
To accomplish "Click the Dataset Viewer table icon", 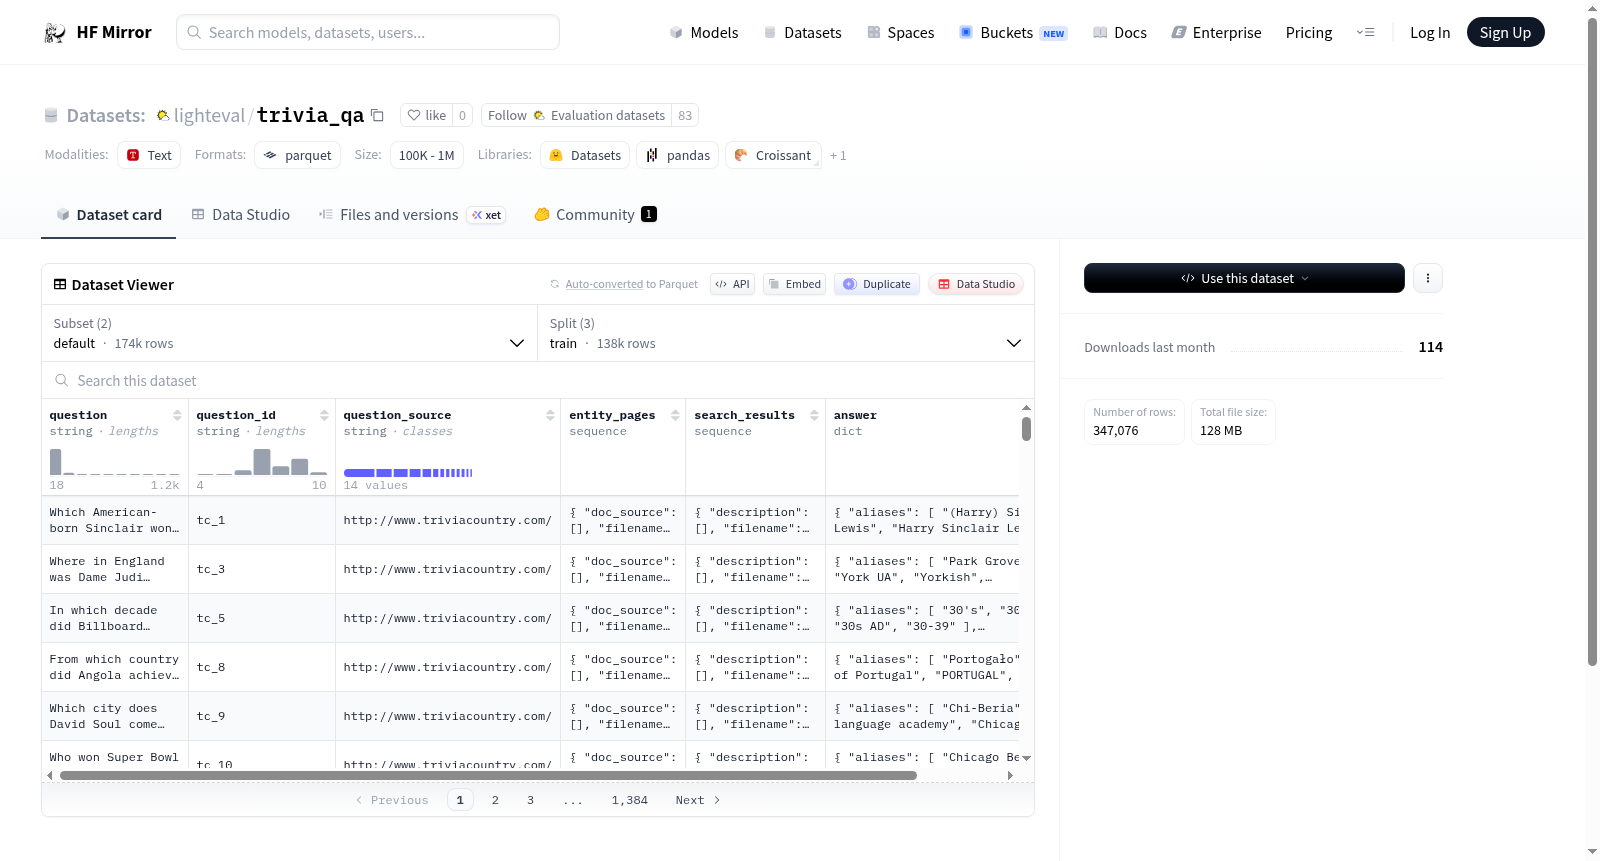I will (60, 285).
